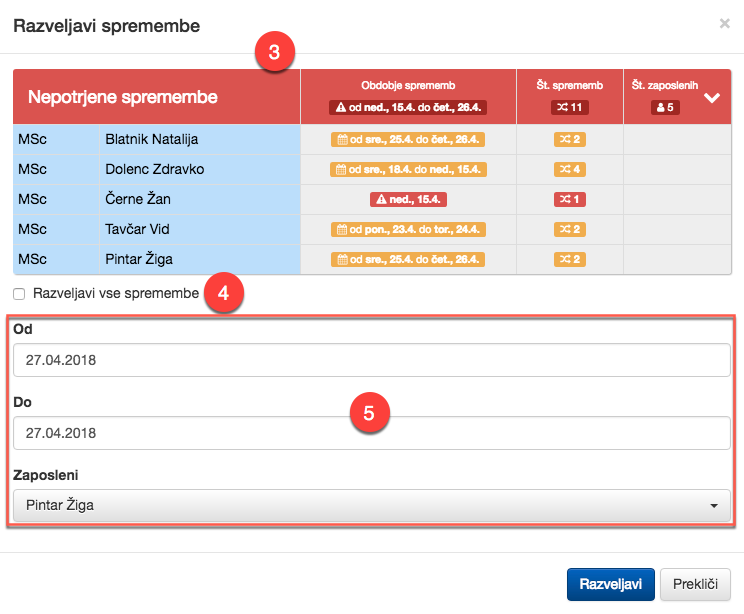Click red warning badge for Černe Žan

408,199
